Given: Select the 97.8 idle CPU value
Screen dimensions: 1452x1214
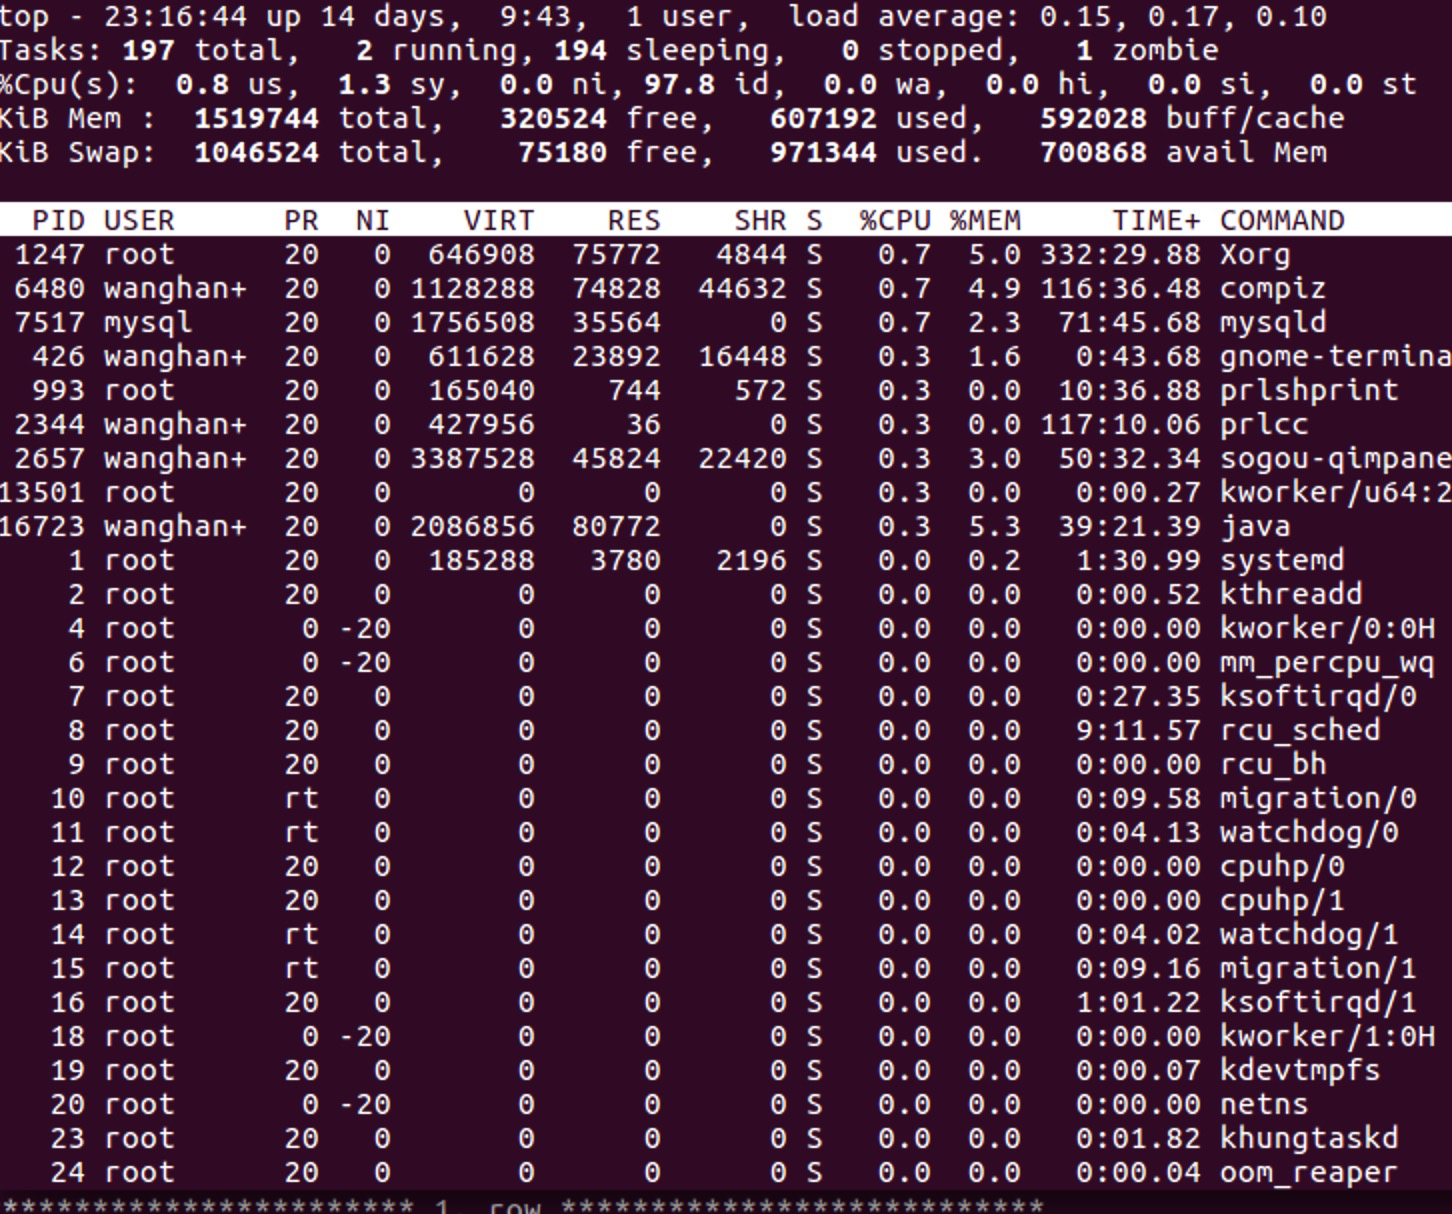Looking at the screenshot, I should click(x=679, y=84).
